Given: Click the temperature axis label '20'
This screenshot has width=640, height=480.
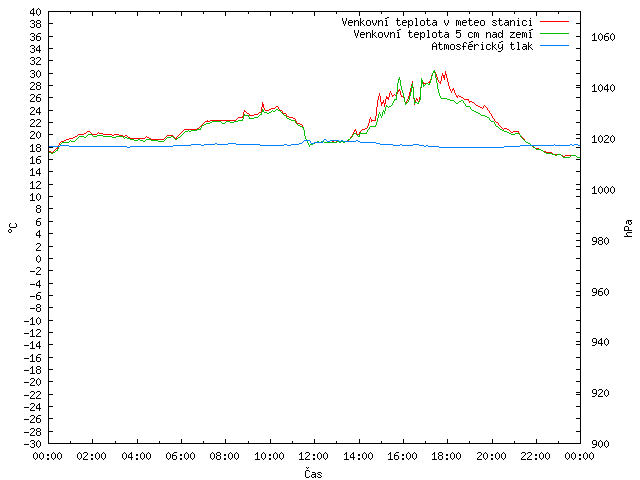Looking at the screenshot, I should [36, 136].
